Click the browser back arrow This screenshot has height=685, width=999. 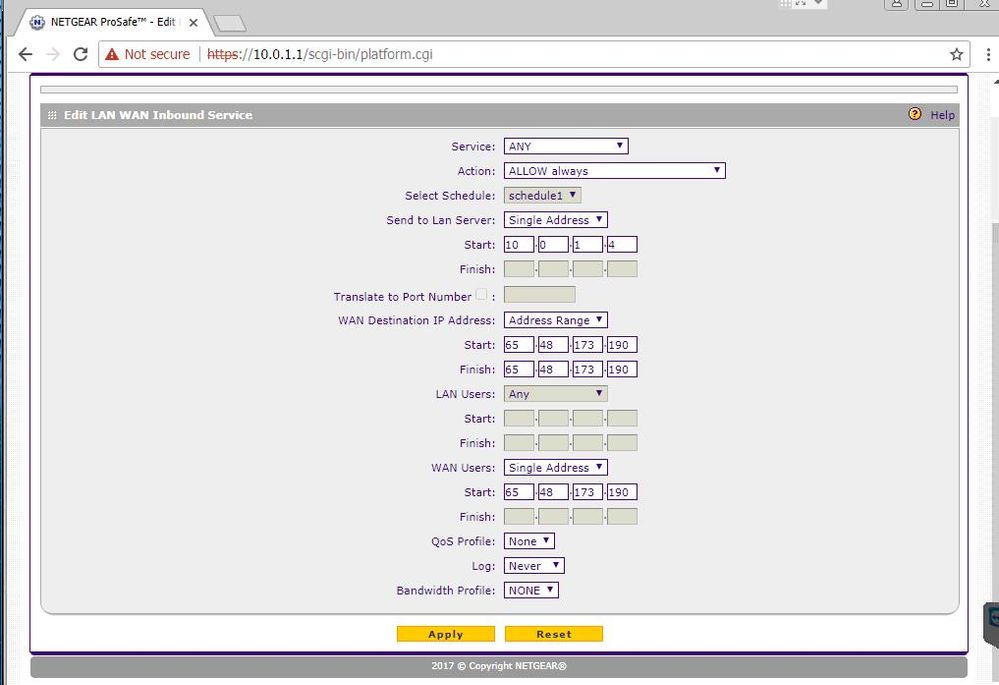pyautogui.click(x=26, y=54)
